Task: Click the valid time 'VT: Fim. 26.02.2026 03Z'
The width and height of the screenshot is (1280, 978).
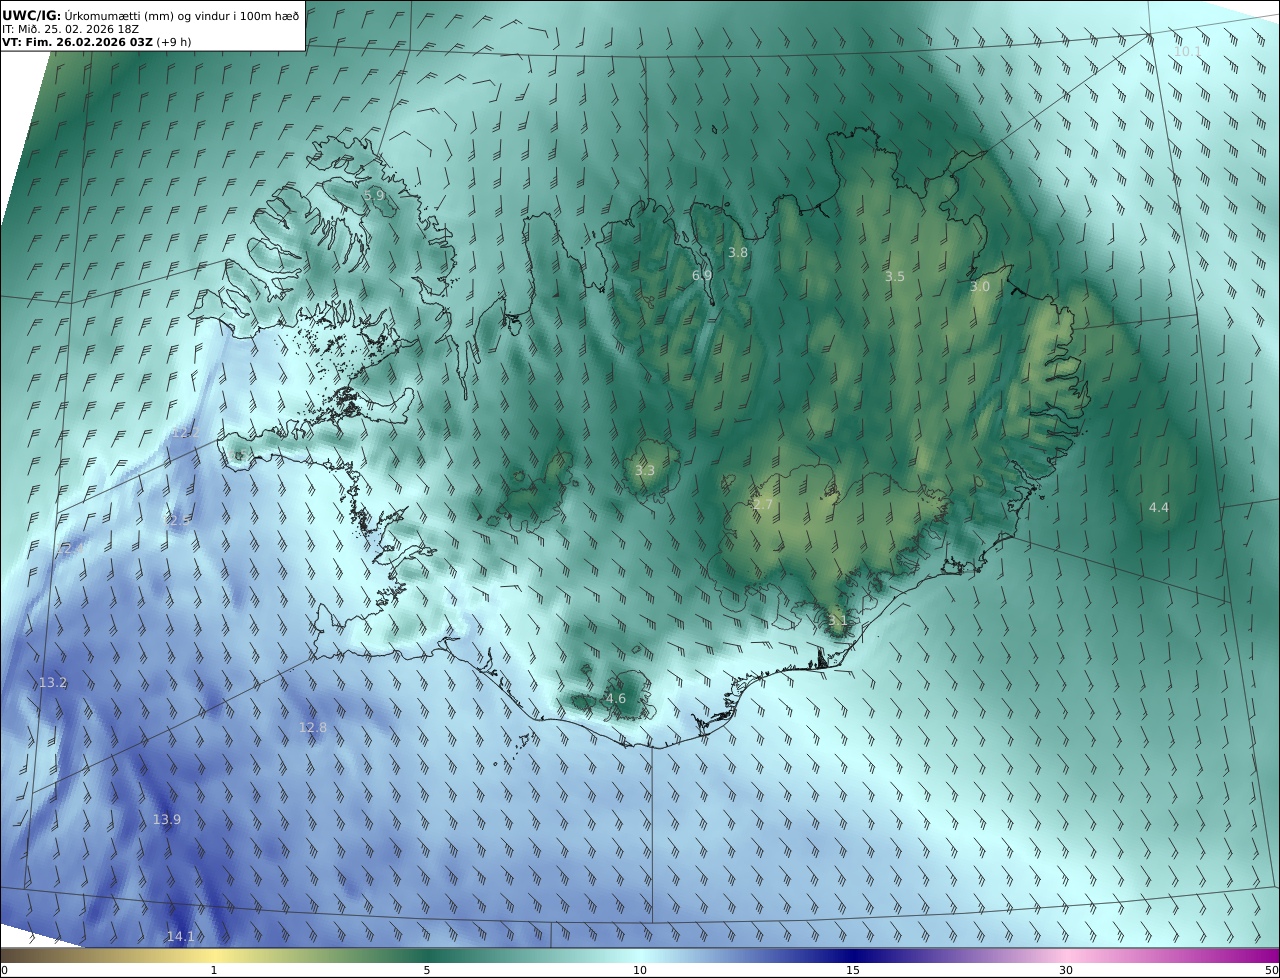Action: 77,42
